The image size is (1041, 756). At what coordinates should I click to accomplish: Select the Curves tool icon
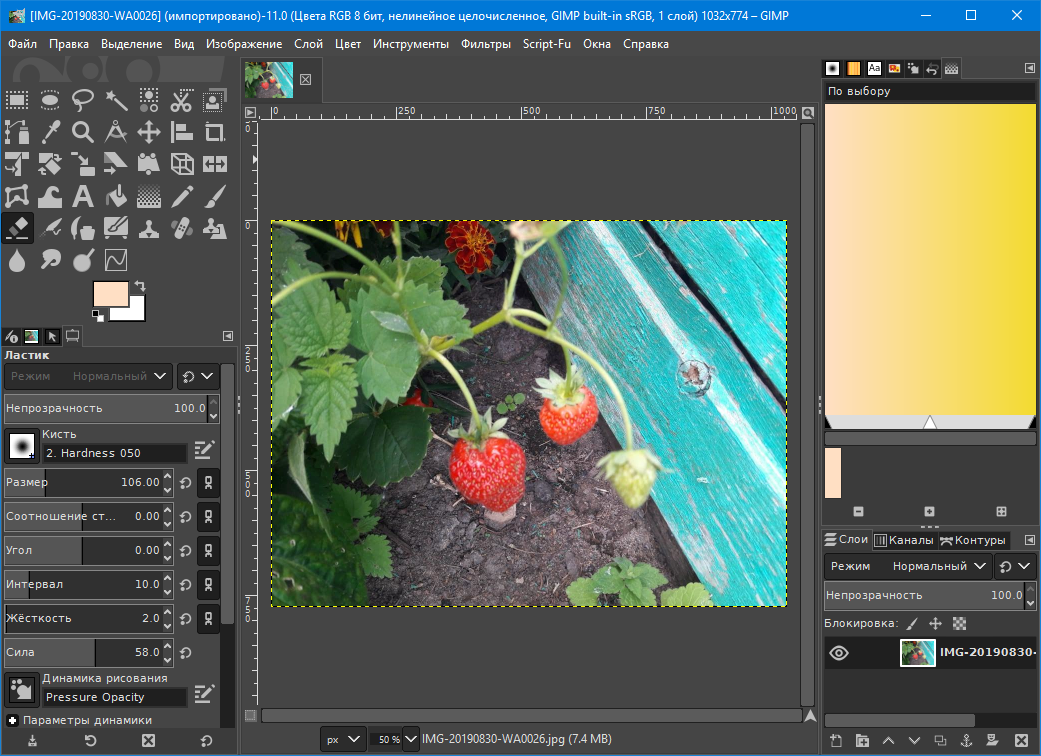(116, 260)
